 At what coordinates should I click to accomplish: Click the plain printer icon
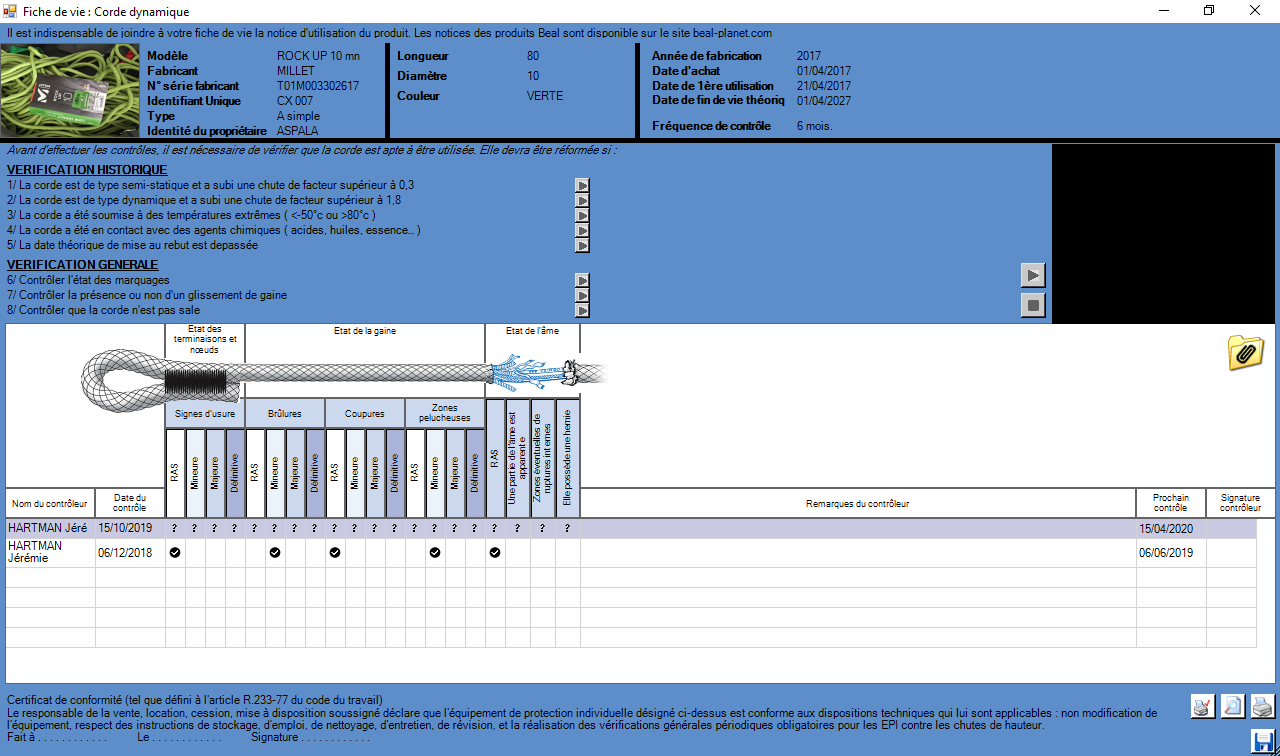1263,707
